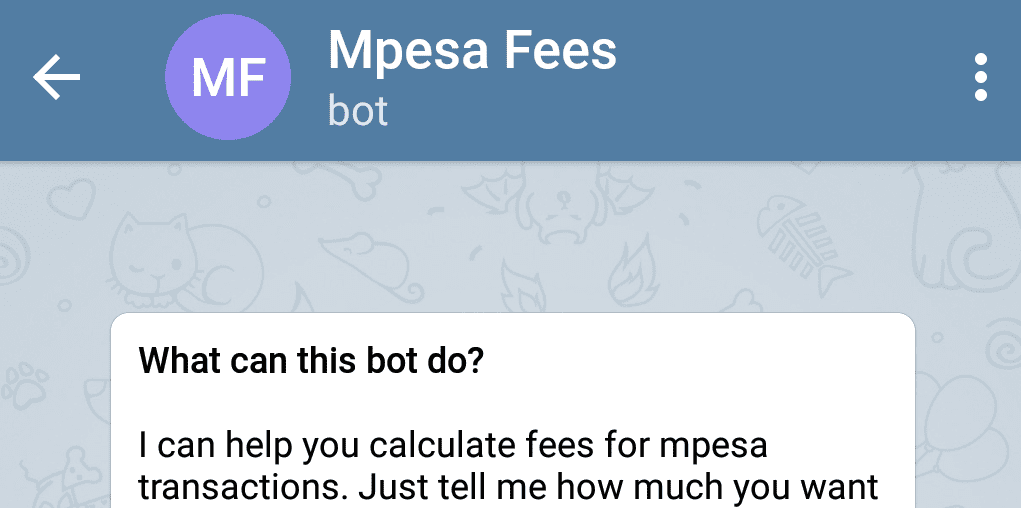Click empty blue header bar area
This screenshot has height=508, width=1021.
pyautogui.click(x=781, y=78)
